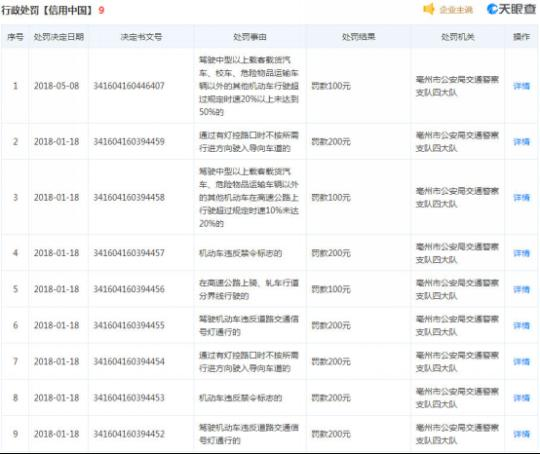This screenshot has width=540, height=454.
Task: Click 机动车违反禁令标志的 reason in row 8
Action: [x=240, y=398]
